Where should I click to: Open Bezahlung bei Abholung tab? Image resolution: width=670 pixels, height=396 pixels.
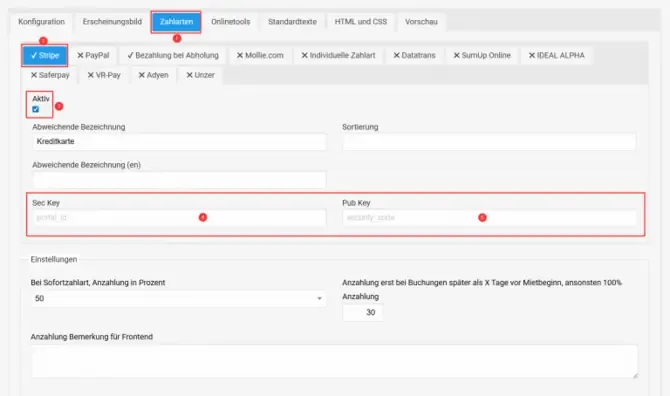click(173, 56)
